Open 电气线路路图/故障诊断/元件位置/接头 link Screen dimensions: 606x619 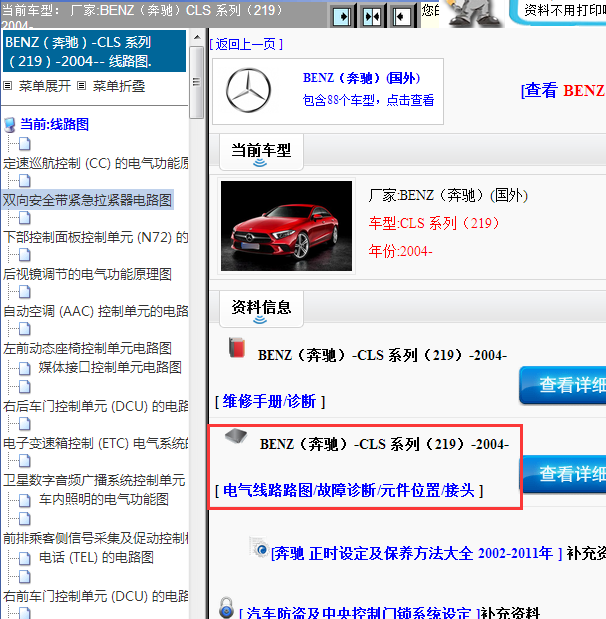coord(349,490)
